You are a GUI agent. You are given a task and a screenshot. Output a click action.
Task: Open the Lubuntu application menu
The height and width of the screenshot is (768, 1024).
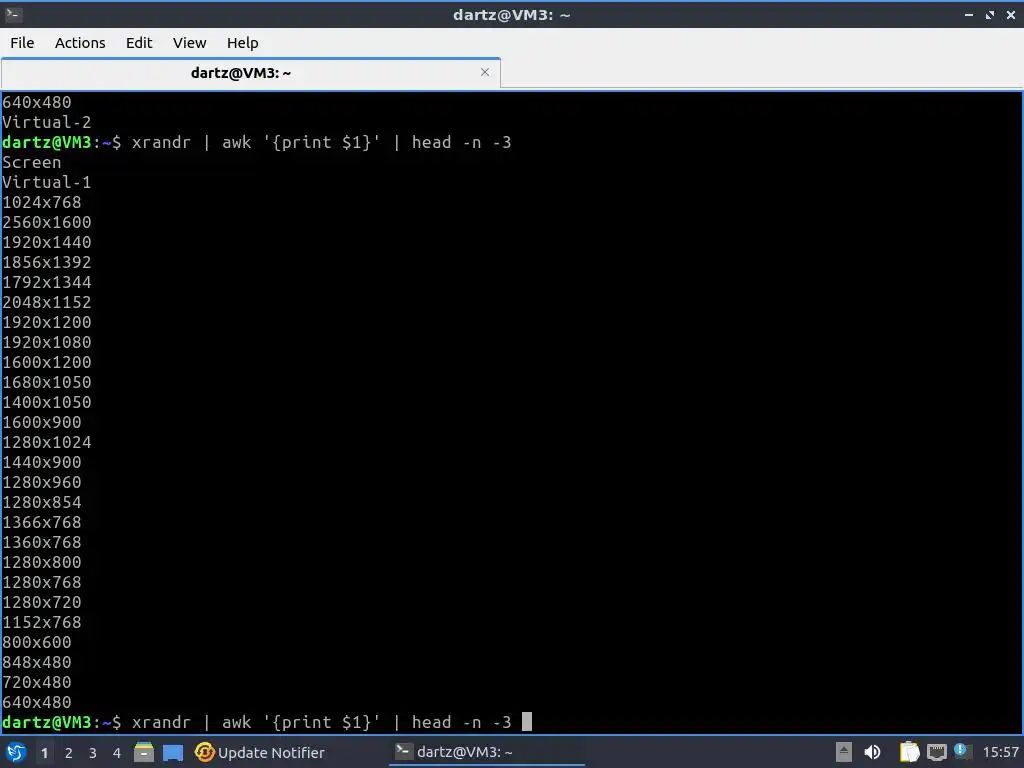coord(16,752)
